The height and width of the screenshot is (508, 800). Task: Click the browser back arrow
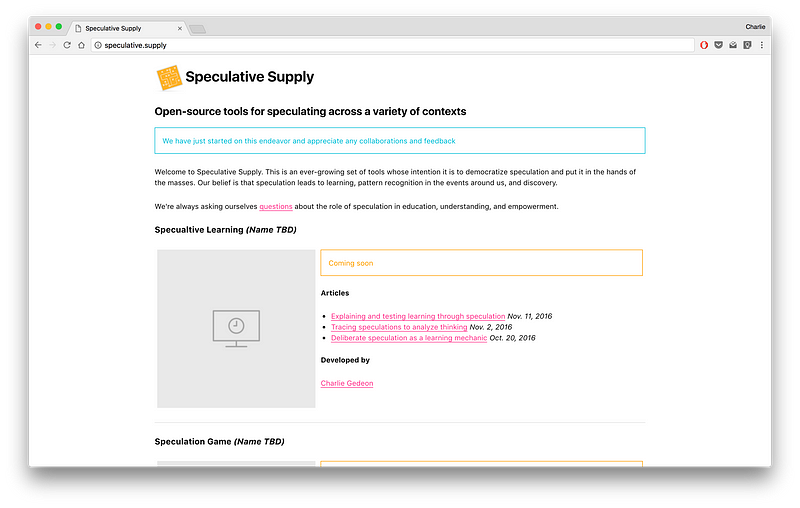coord(38,45)
